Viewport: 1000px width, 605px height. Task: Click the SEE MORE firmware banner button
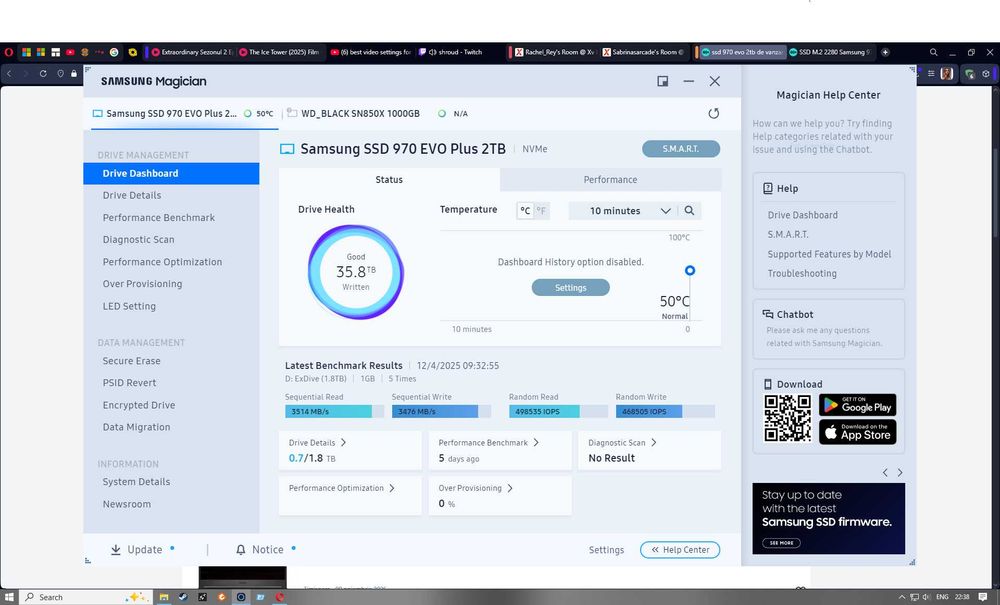pyautogui.click(x=781, y=543)
